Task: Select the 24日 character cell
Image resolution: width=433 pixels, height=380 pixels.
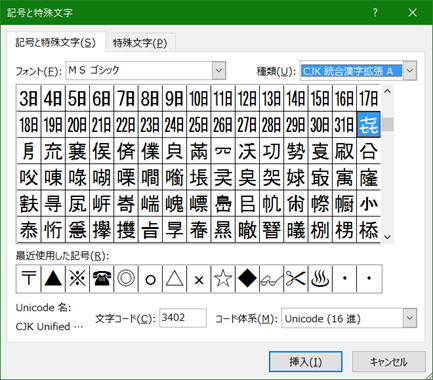Action: click(175, 125)
